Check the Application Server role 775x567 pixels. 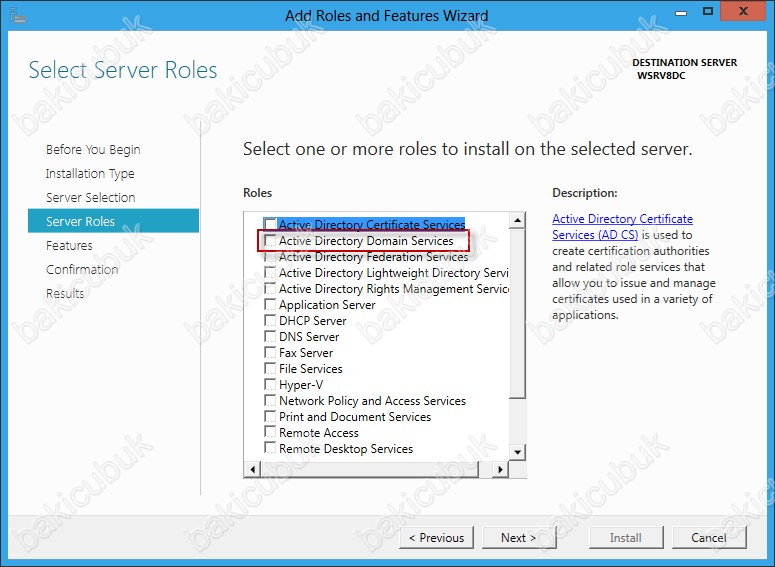pyautogui.click(x=270, y=304)
